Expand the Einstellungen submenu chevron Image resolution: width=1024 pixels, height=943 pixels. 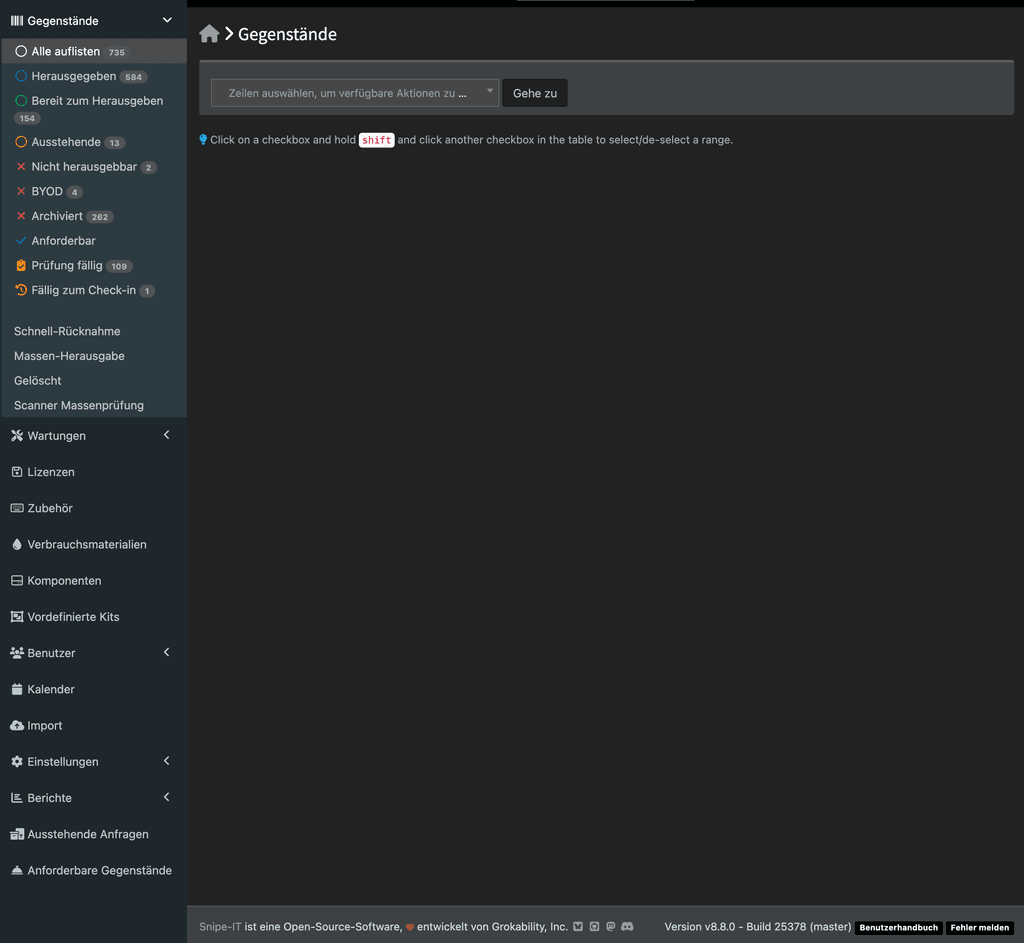[167, 761]
